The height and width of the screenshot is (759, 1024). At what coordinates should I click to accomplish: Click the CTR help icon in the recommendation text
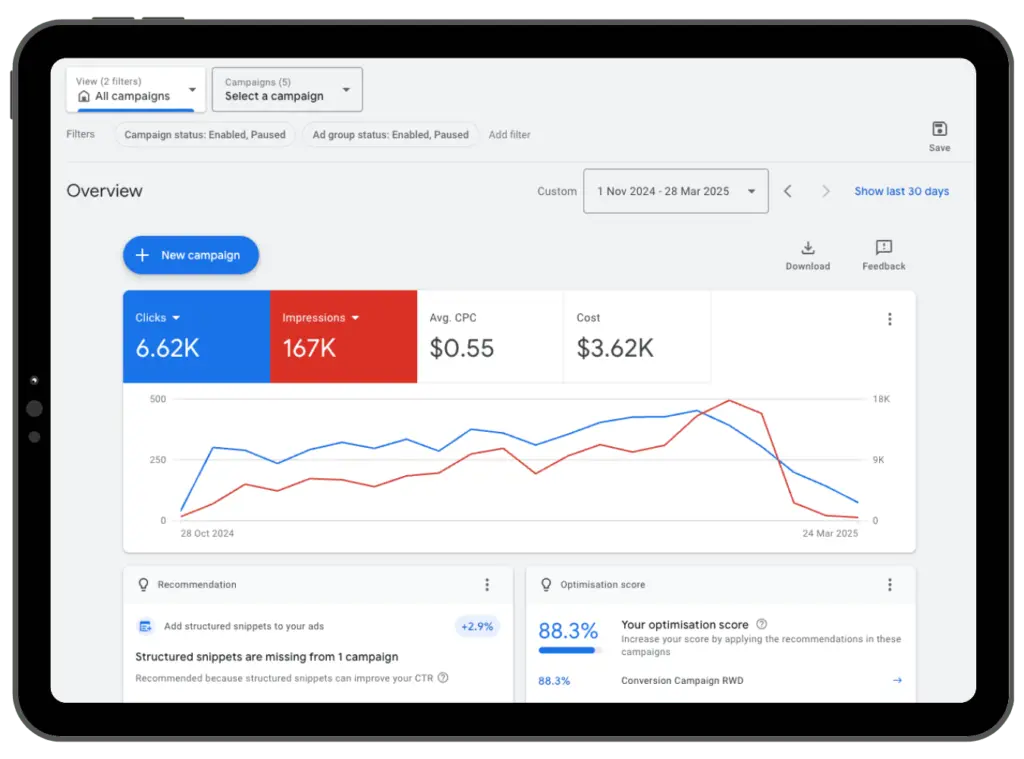(441, 677)
